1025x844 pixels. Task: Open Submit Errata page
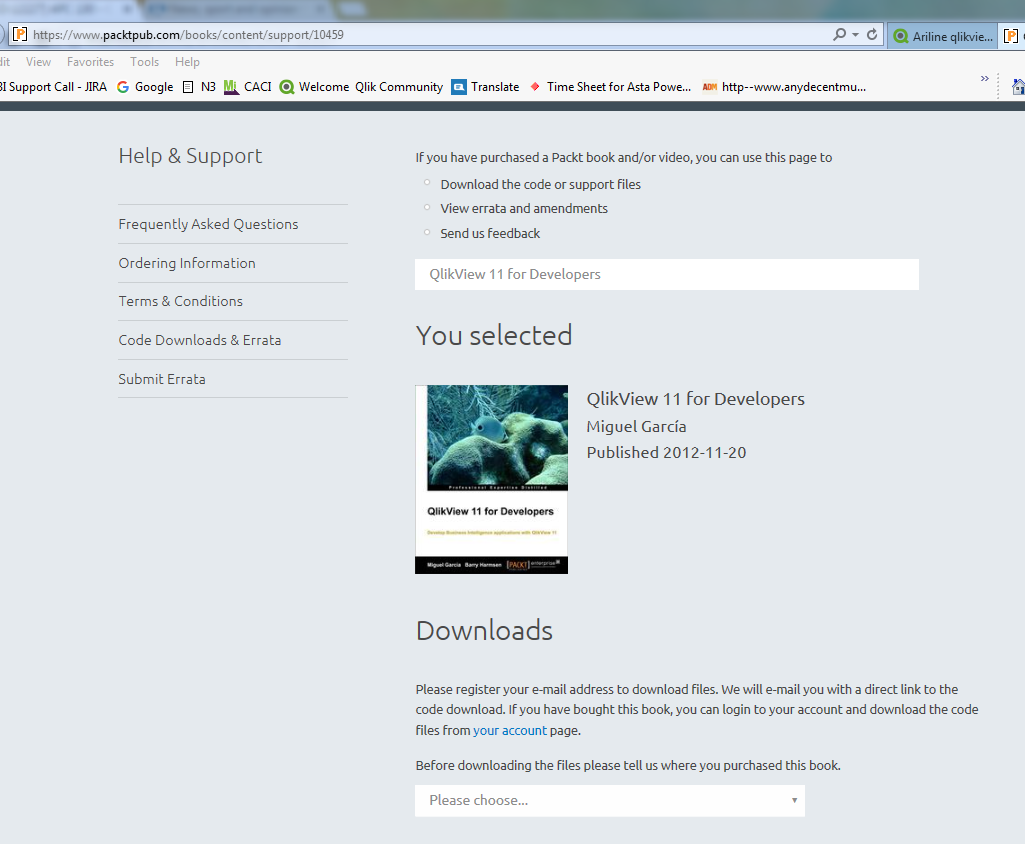(x=161, y=379)
